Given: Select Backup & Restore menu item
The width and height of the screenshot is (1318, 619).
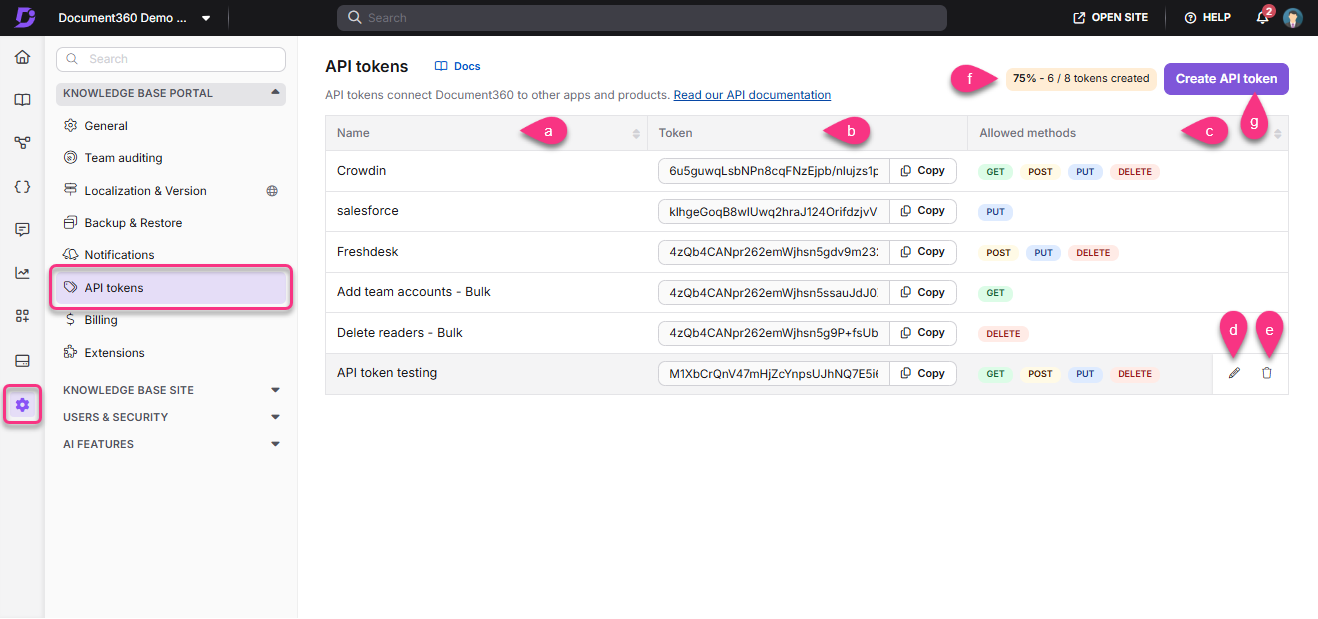Looking at the screenshot, I should click(133, 223).
